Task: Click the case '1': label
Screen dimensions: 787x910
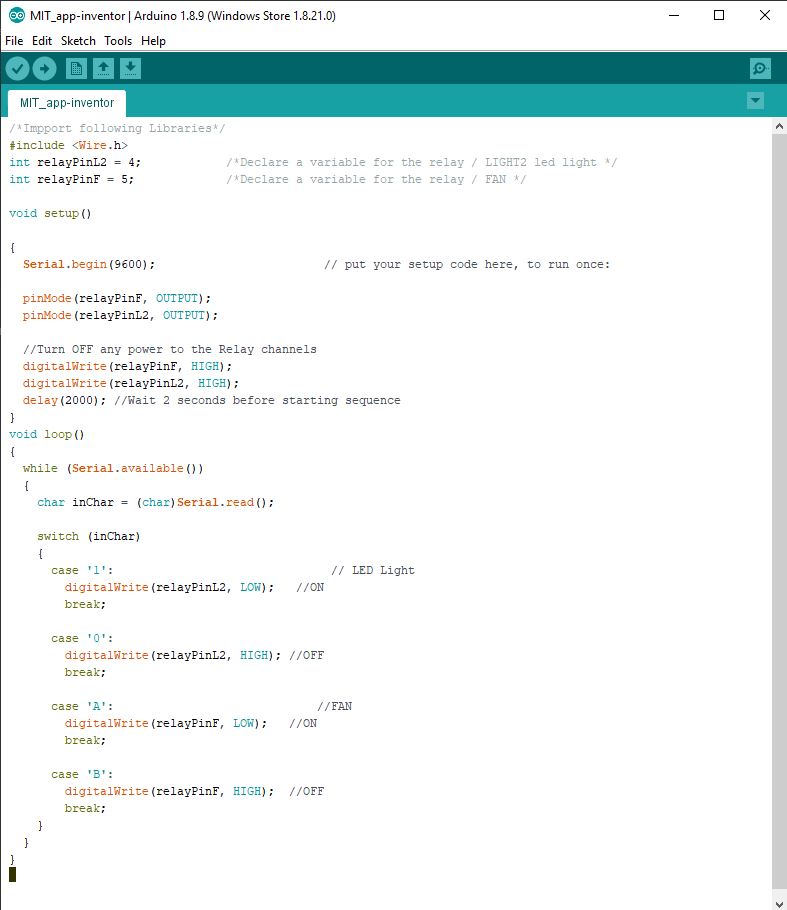Action: (82, 570)
